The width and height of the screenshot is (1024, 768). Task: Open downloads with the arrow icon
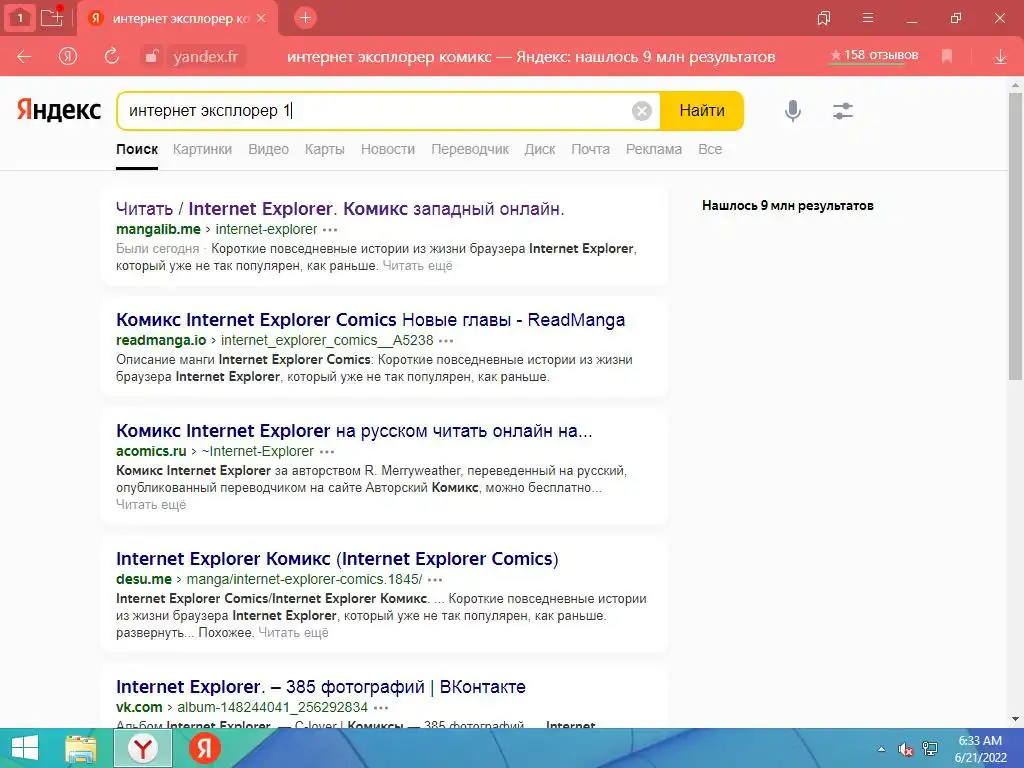tap(1000, 57)
